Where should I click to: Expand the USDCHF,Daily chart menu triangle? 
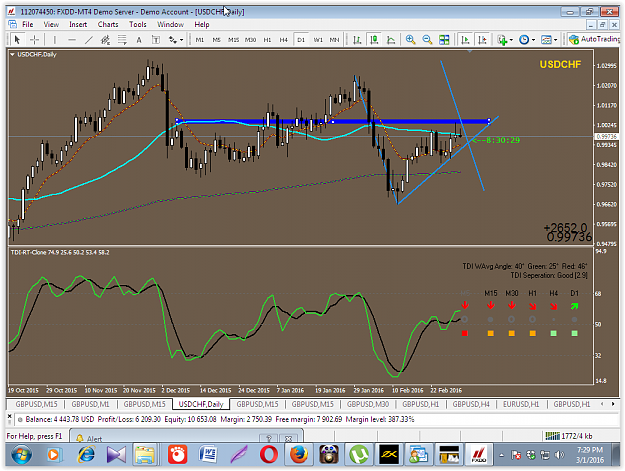click(12, 54)
